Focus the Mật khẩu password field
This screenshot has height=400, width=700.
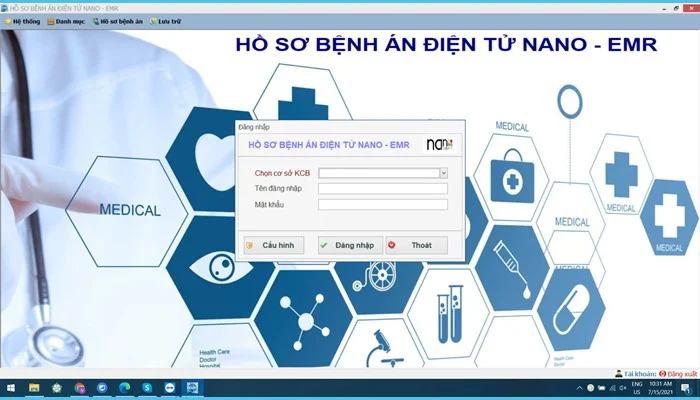pyautogui.click(x=383, y=205)
